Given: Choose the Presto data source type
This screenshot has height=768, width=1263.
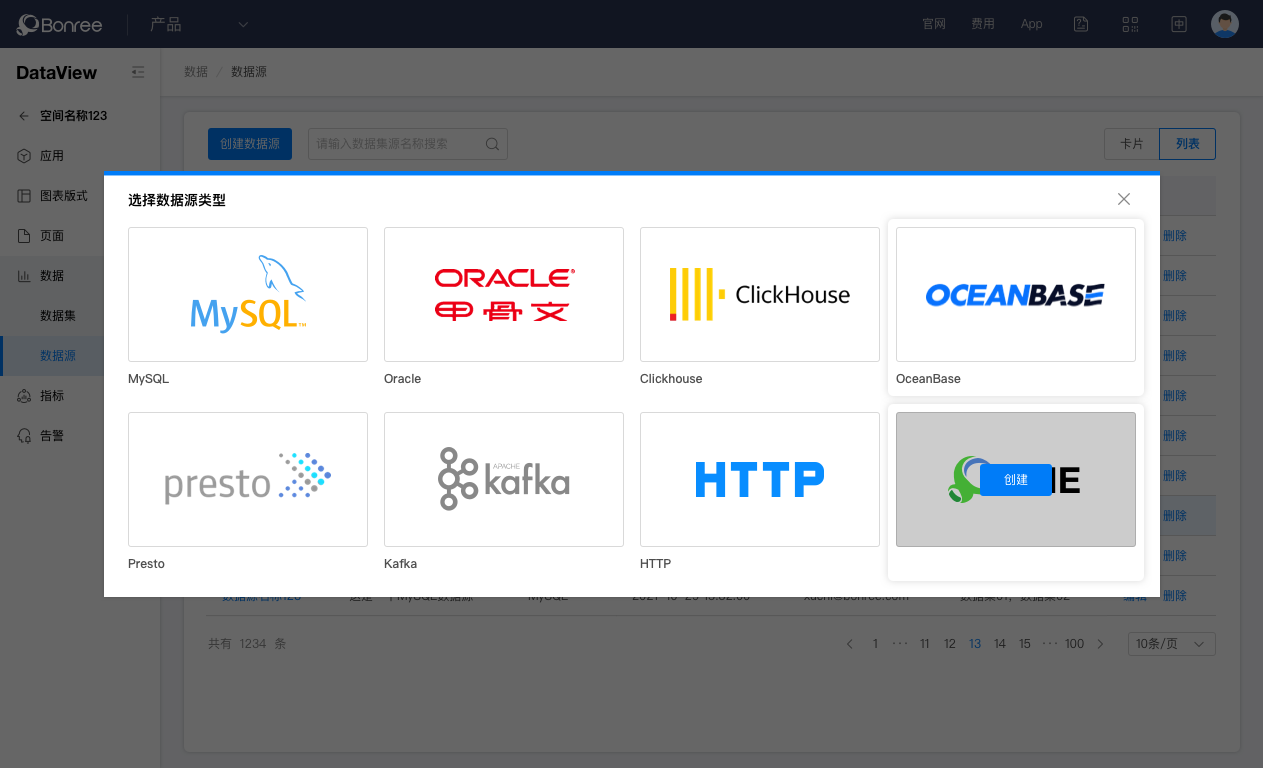Looking at the screenshot, I should click(x=247, y=479).
